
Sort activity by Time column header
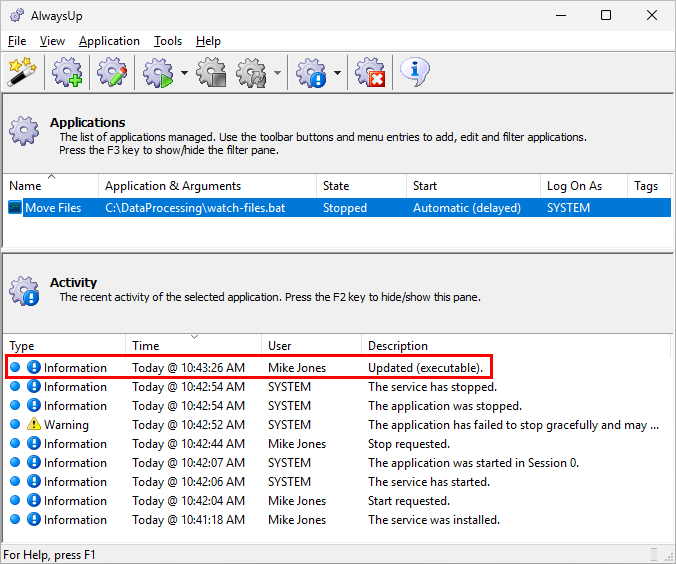coord(194,346)
